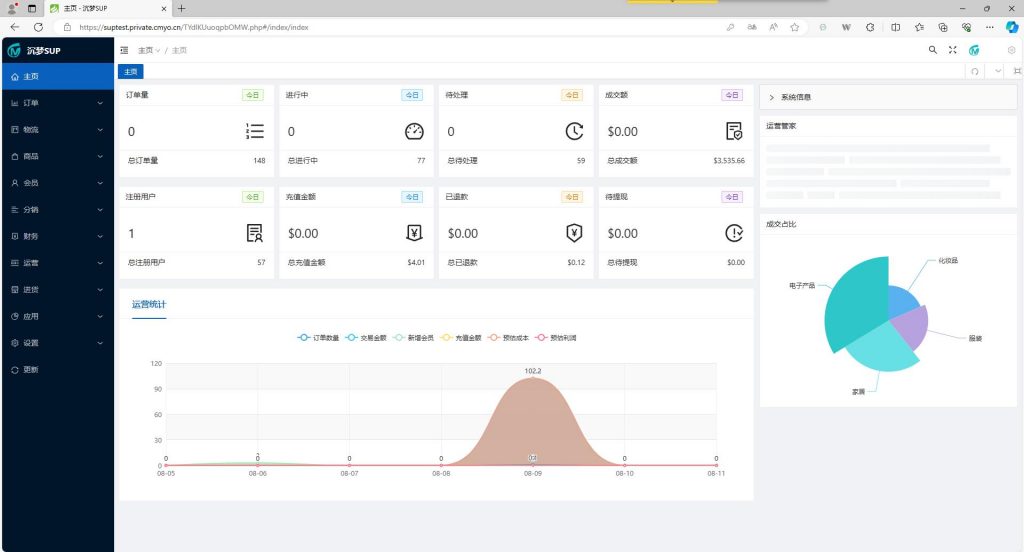
Task: Click the sidebar collapse icon beside breadcrumb
Action: pyautogui.click(x=124, y=50)
